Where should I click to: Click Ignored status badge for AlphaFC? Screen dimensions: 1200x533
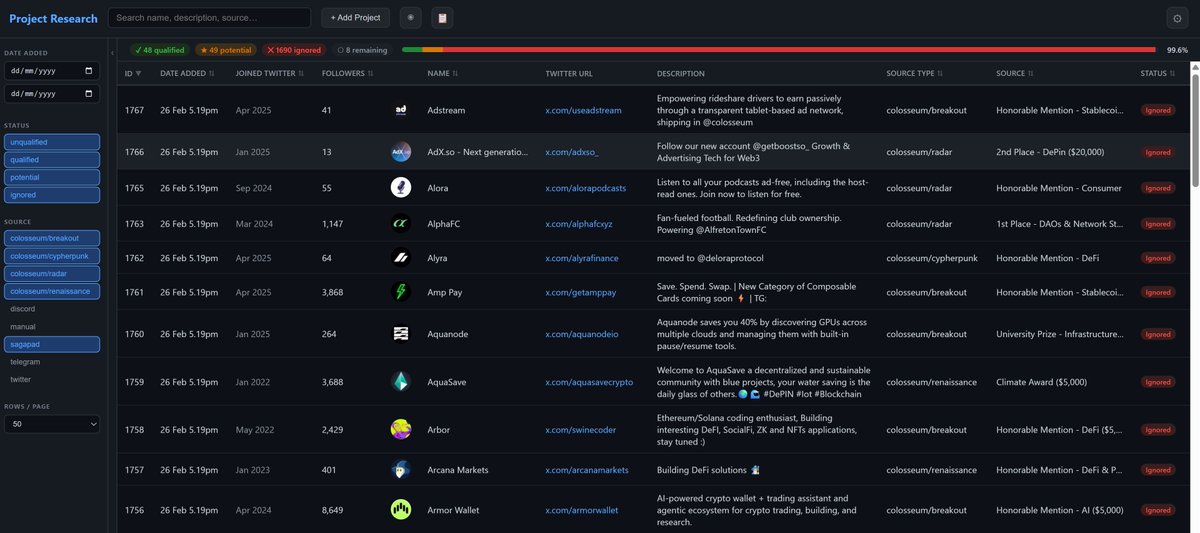pos(1158,224)
